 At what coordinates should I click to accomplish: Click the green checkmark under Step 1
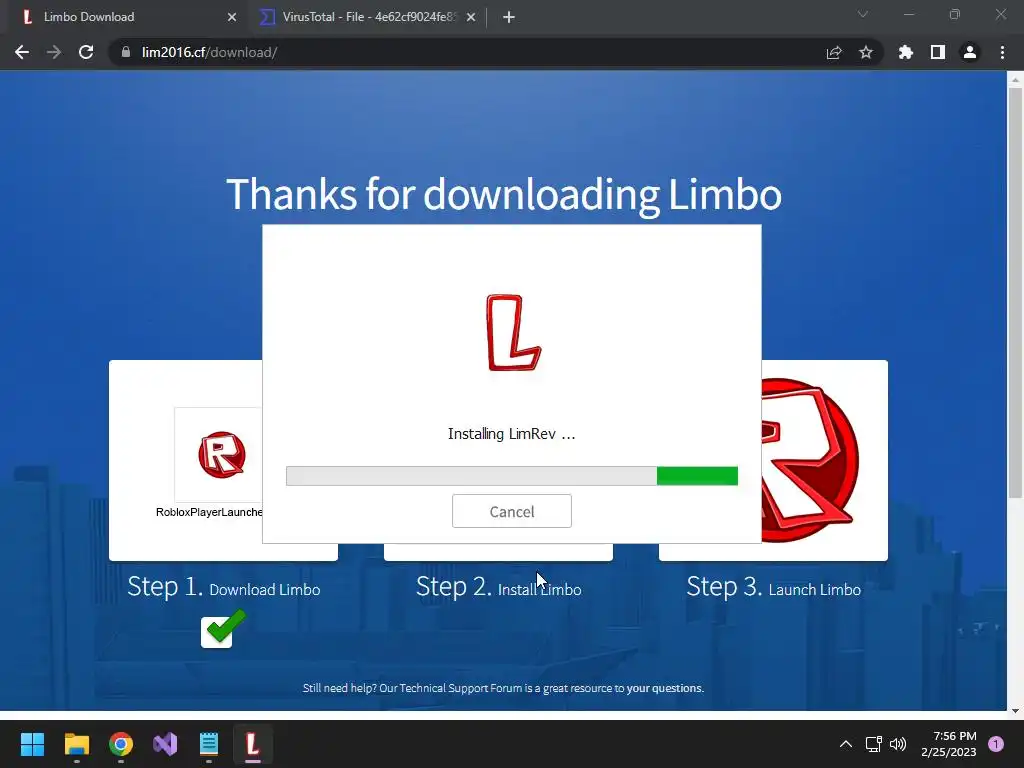[x=224, y=628]
